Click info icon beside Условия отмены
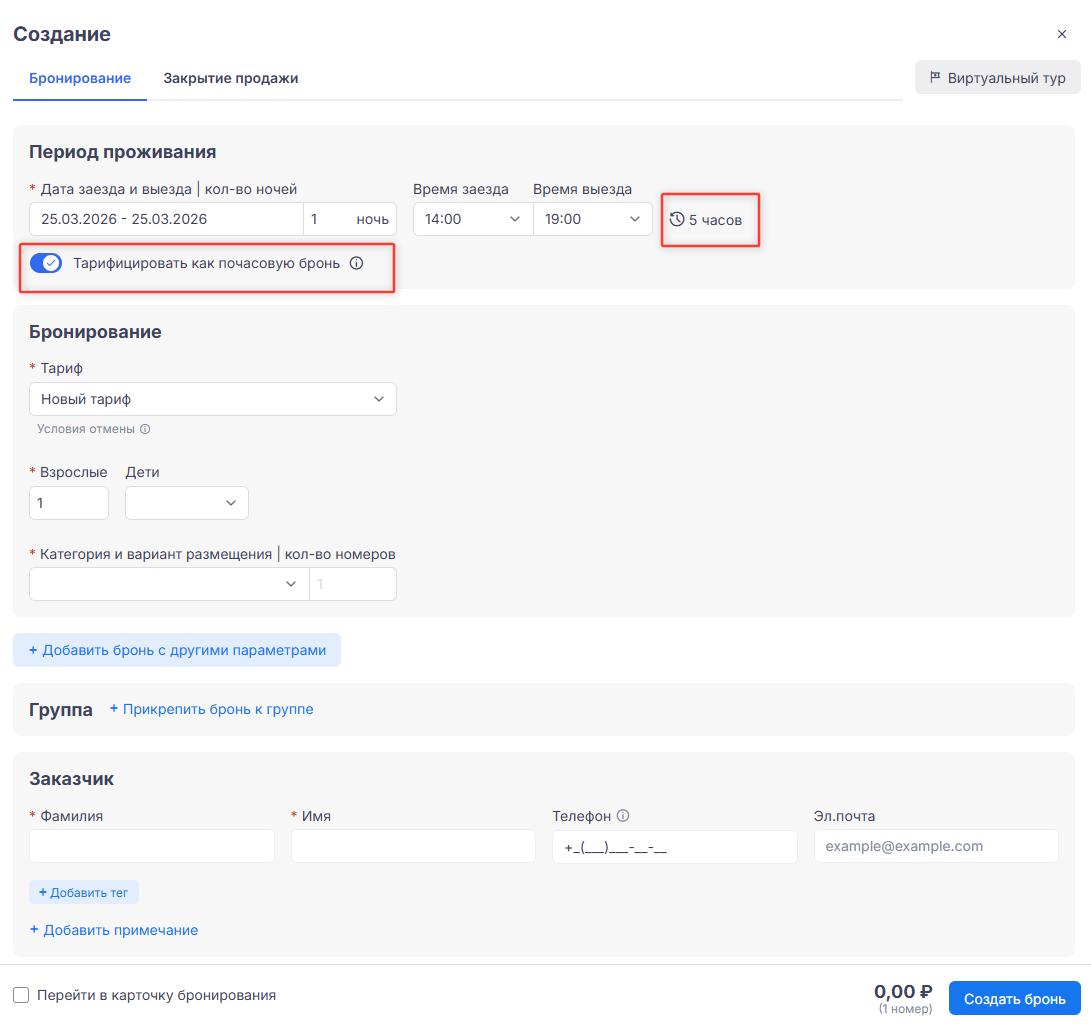Viewport: 1091px width, 1027px height. tap(145, 429)
